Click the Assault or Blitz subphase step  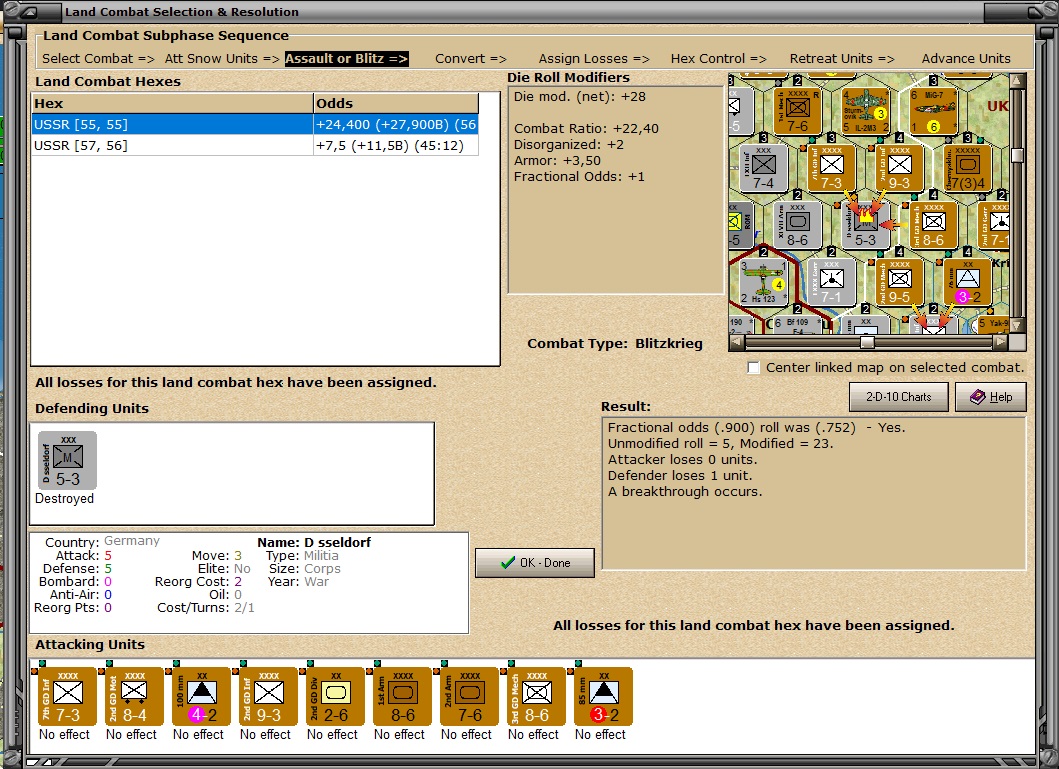coord(346,59)
